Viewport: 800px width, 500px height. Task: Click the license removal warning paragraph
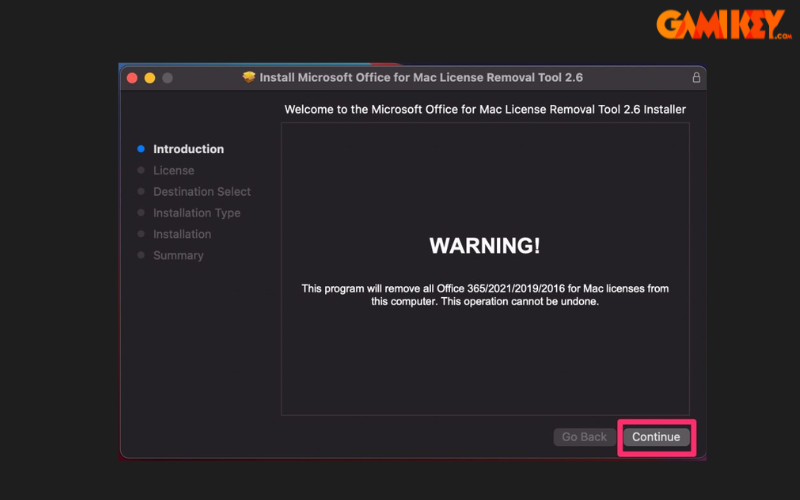click(485, 295)
